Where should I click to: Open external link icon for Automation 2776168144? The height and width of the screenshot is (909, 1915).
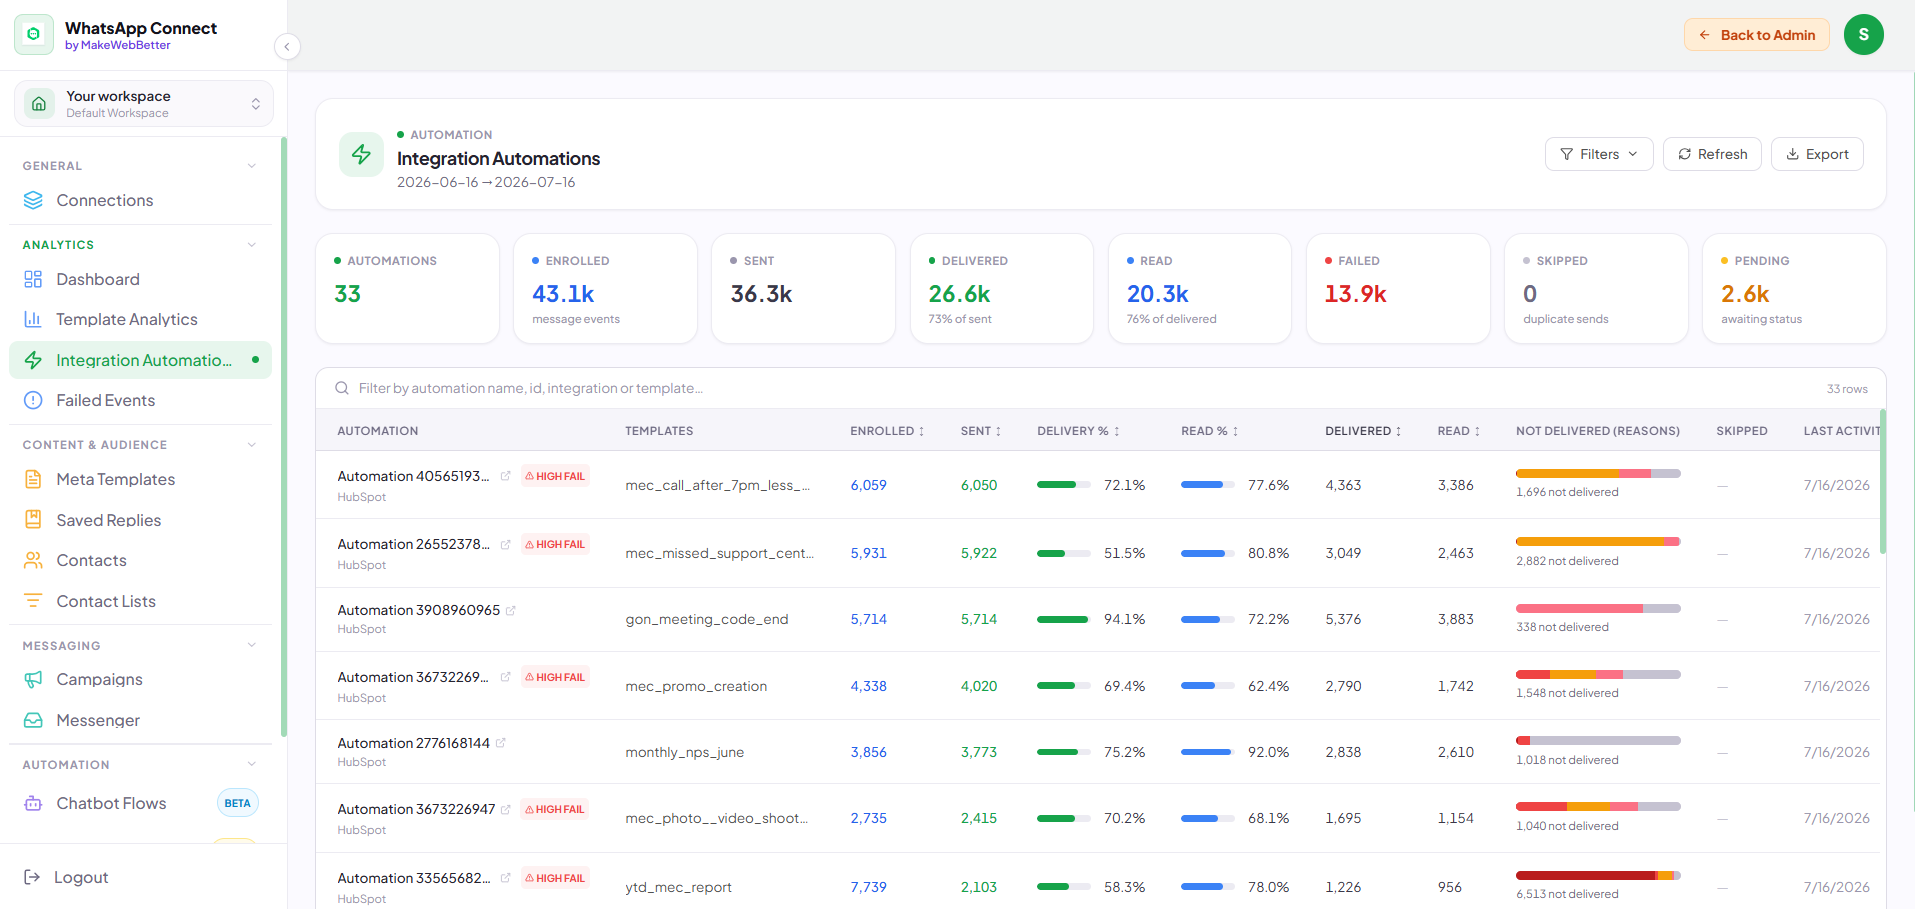pyautogui.click(x=501, y=743)
